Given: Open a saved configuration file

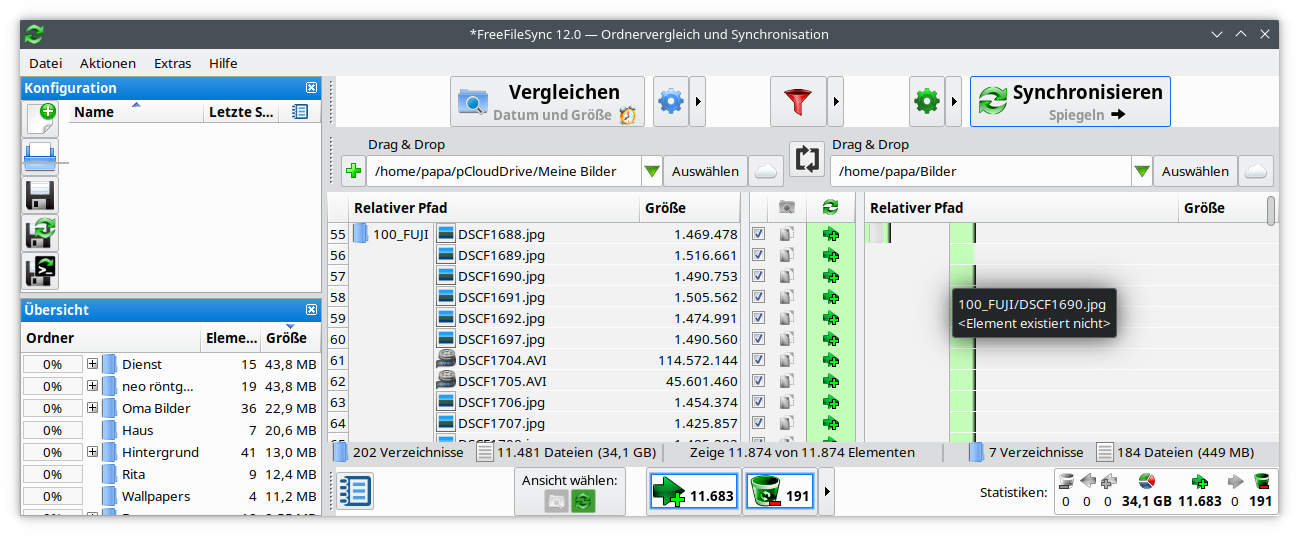Looking at the screenshot, I should (x=42, y=157).
